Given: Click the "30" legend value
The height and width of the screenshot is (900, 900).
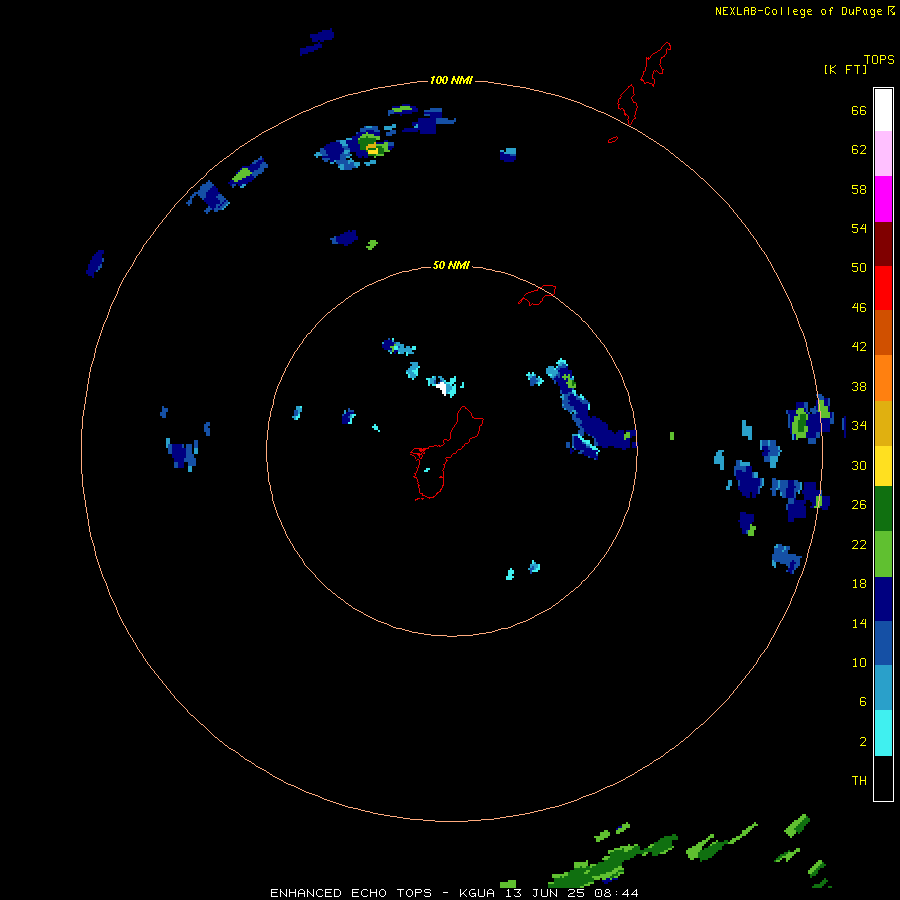Looking at the screenshot, I should tap(859, 465).
